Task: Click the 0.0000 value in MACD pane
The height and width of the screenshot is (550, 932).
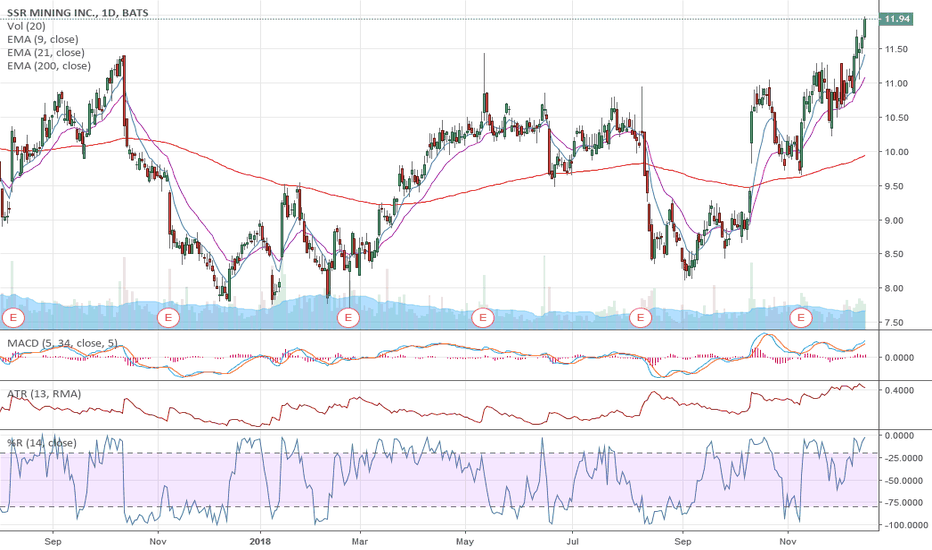Action: [899, 357]
